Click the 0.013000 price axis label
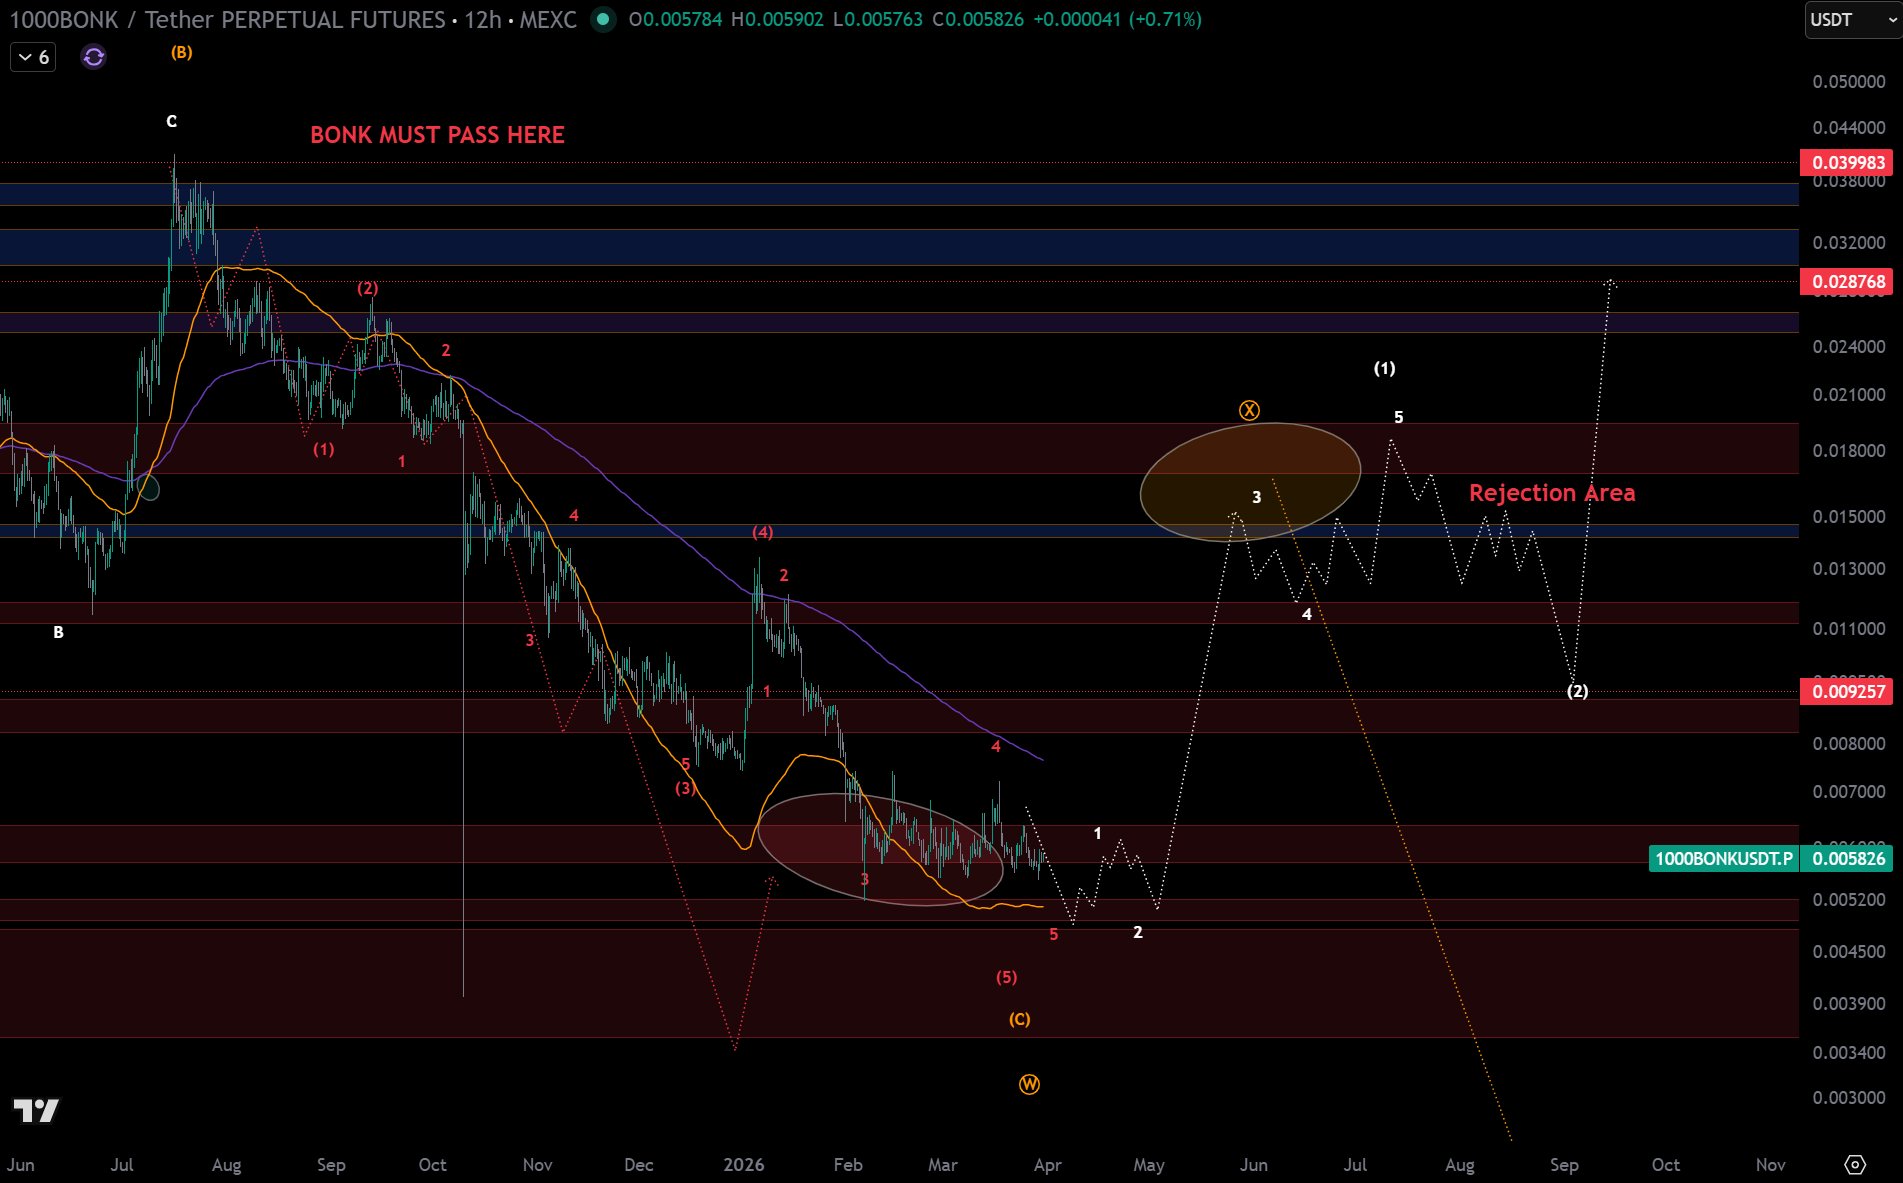This screenshot has width=1903, height=1183. click(x=1848, y=568)
